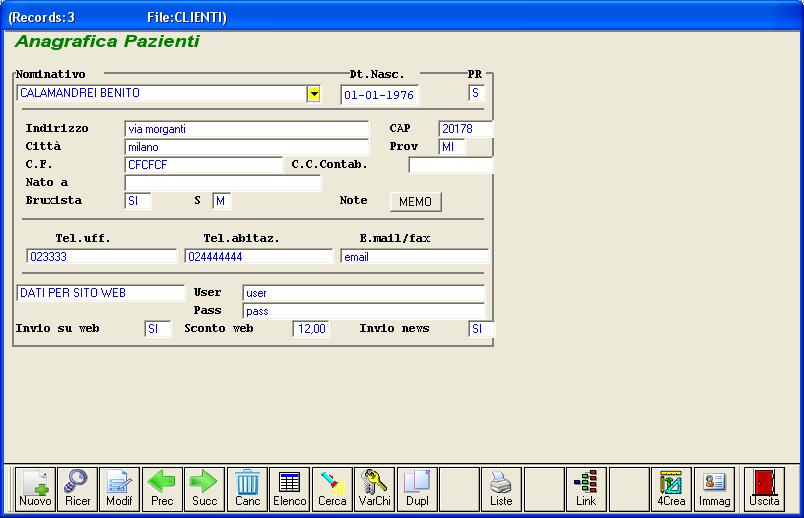
Task: Open the Elenco table list
Action: coord(289,489)
